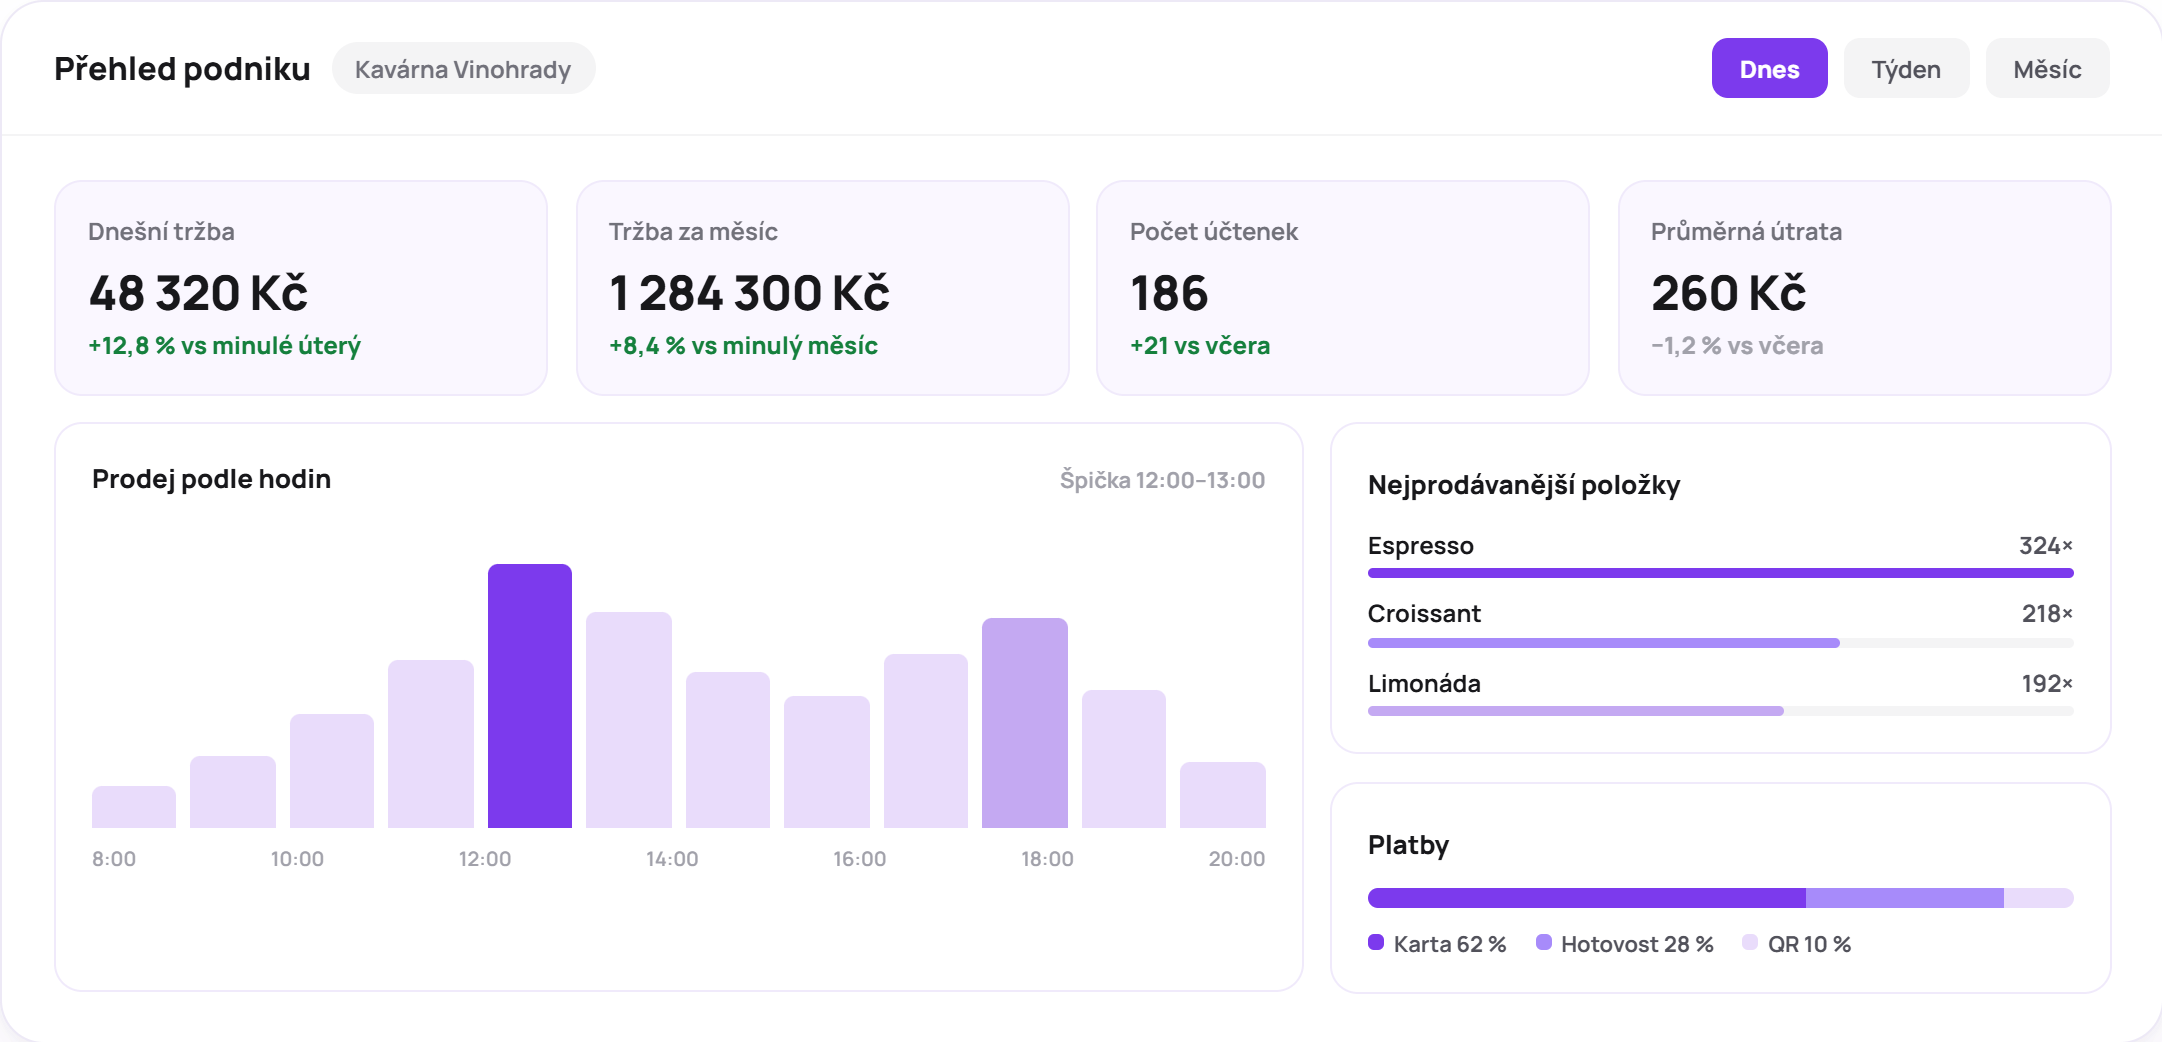Click the 20:00 hourly sales bar

[1223, 795]
